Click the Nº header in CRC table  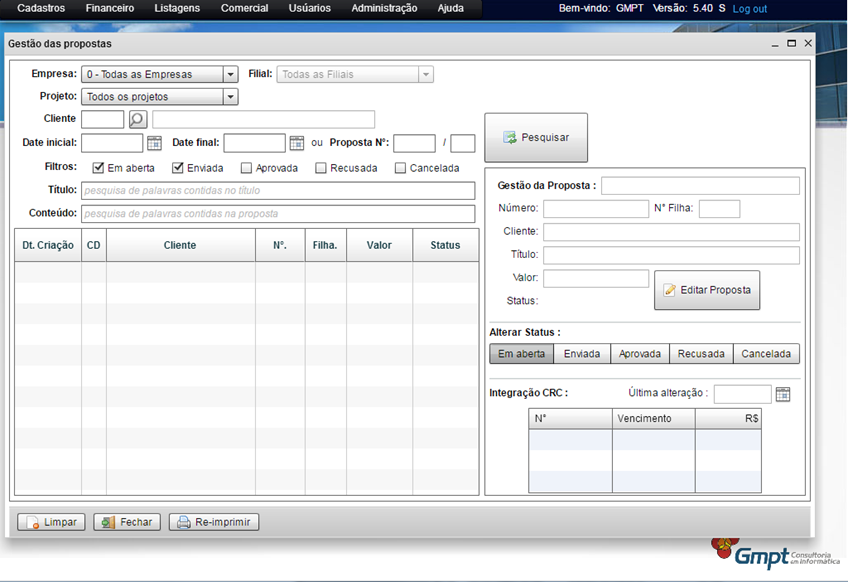pos(571,419)
